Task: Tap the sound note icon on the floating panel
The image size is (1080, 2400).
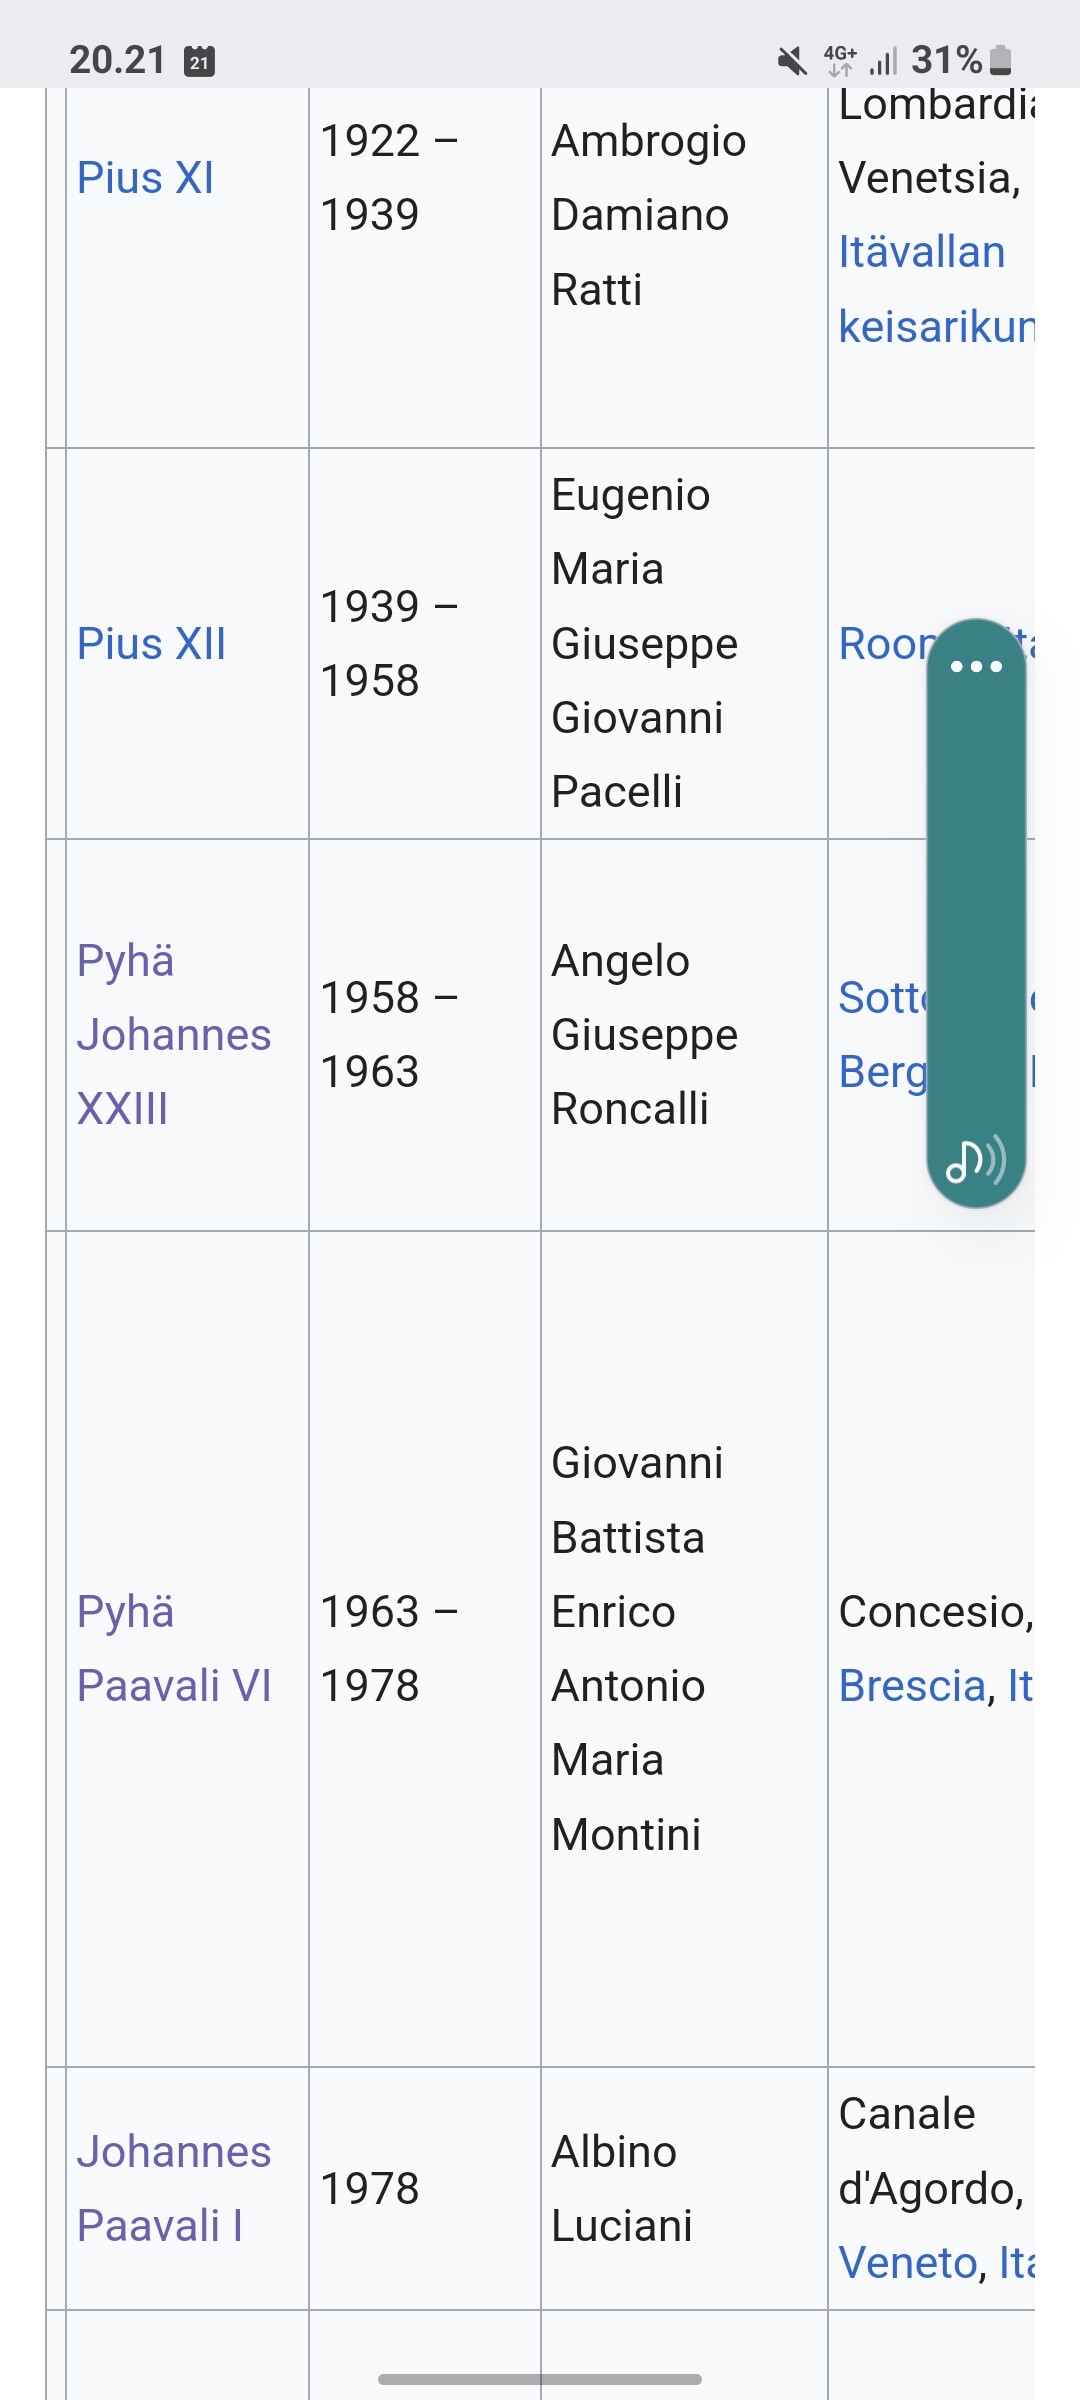Action: pos(976,1160)
